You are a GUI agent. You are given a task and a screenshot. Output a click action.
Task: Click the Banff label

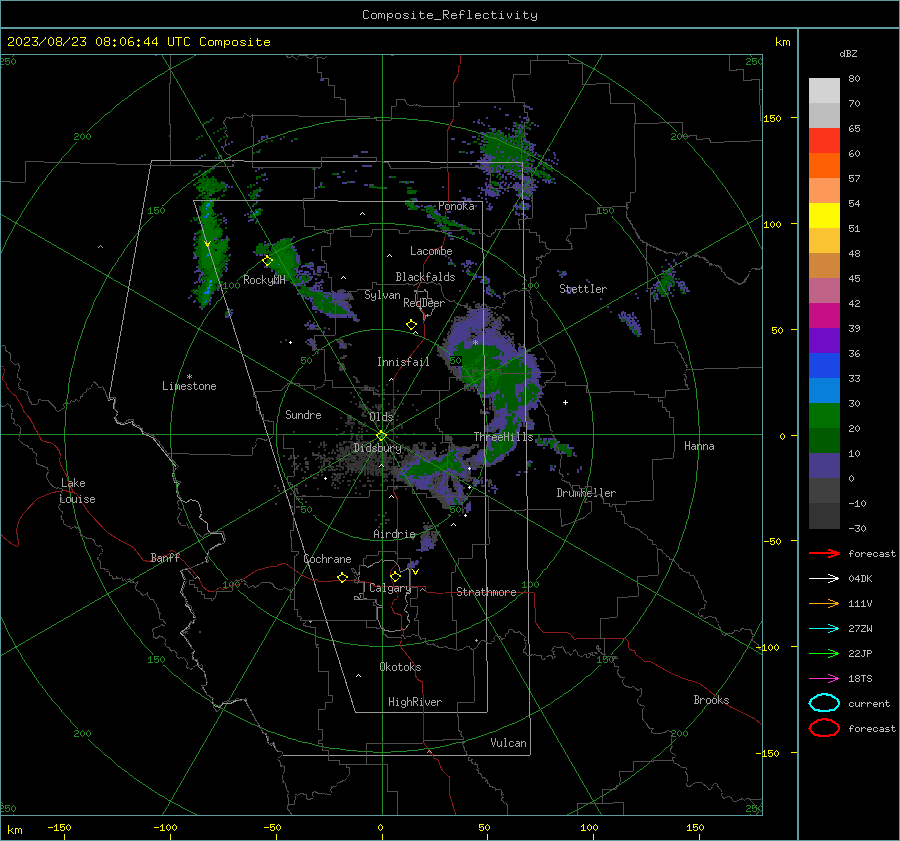pos(165,557)
